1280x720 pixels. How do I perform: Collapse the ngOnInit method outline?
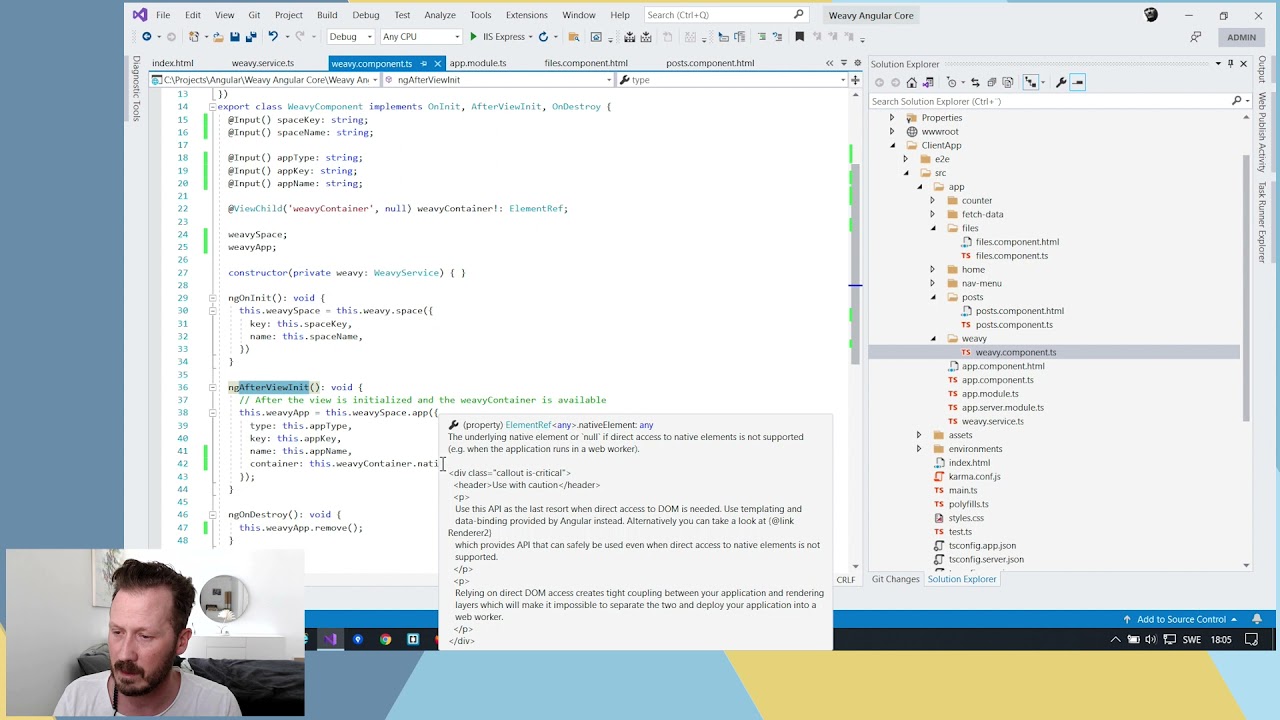pyautogui.click(x=212, y=298)
